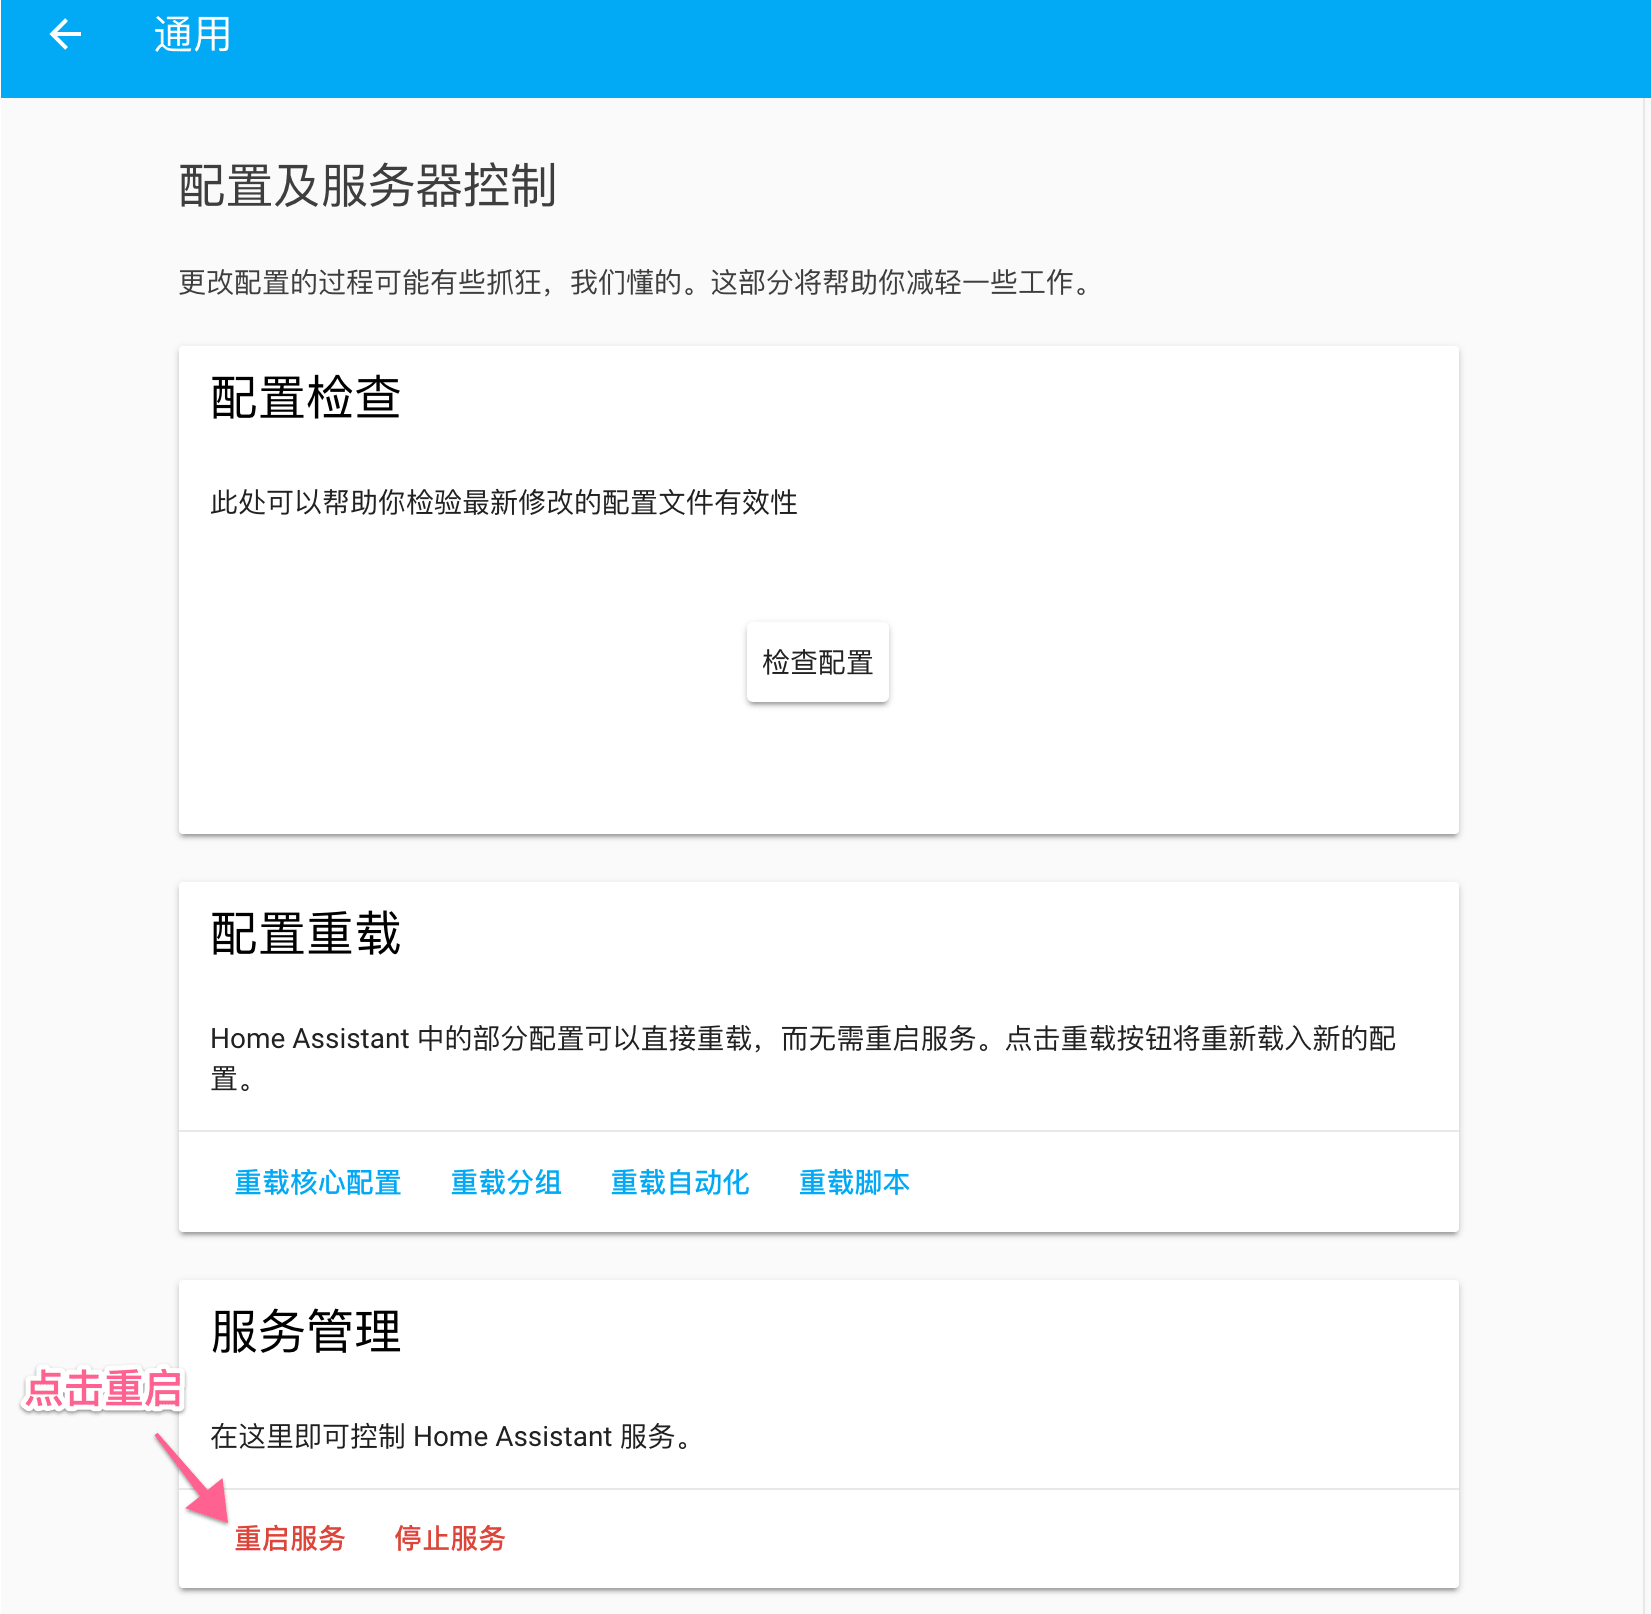Screen dimensions: 1651x1614
Task: Reload core config via 重载核心配置
Action: pos(317,1182)
